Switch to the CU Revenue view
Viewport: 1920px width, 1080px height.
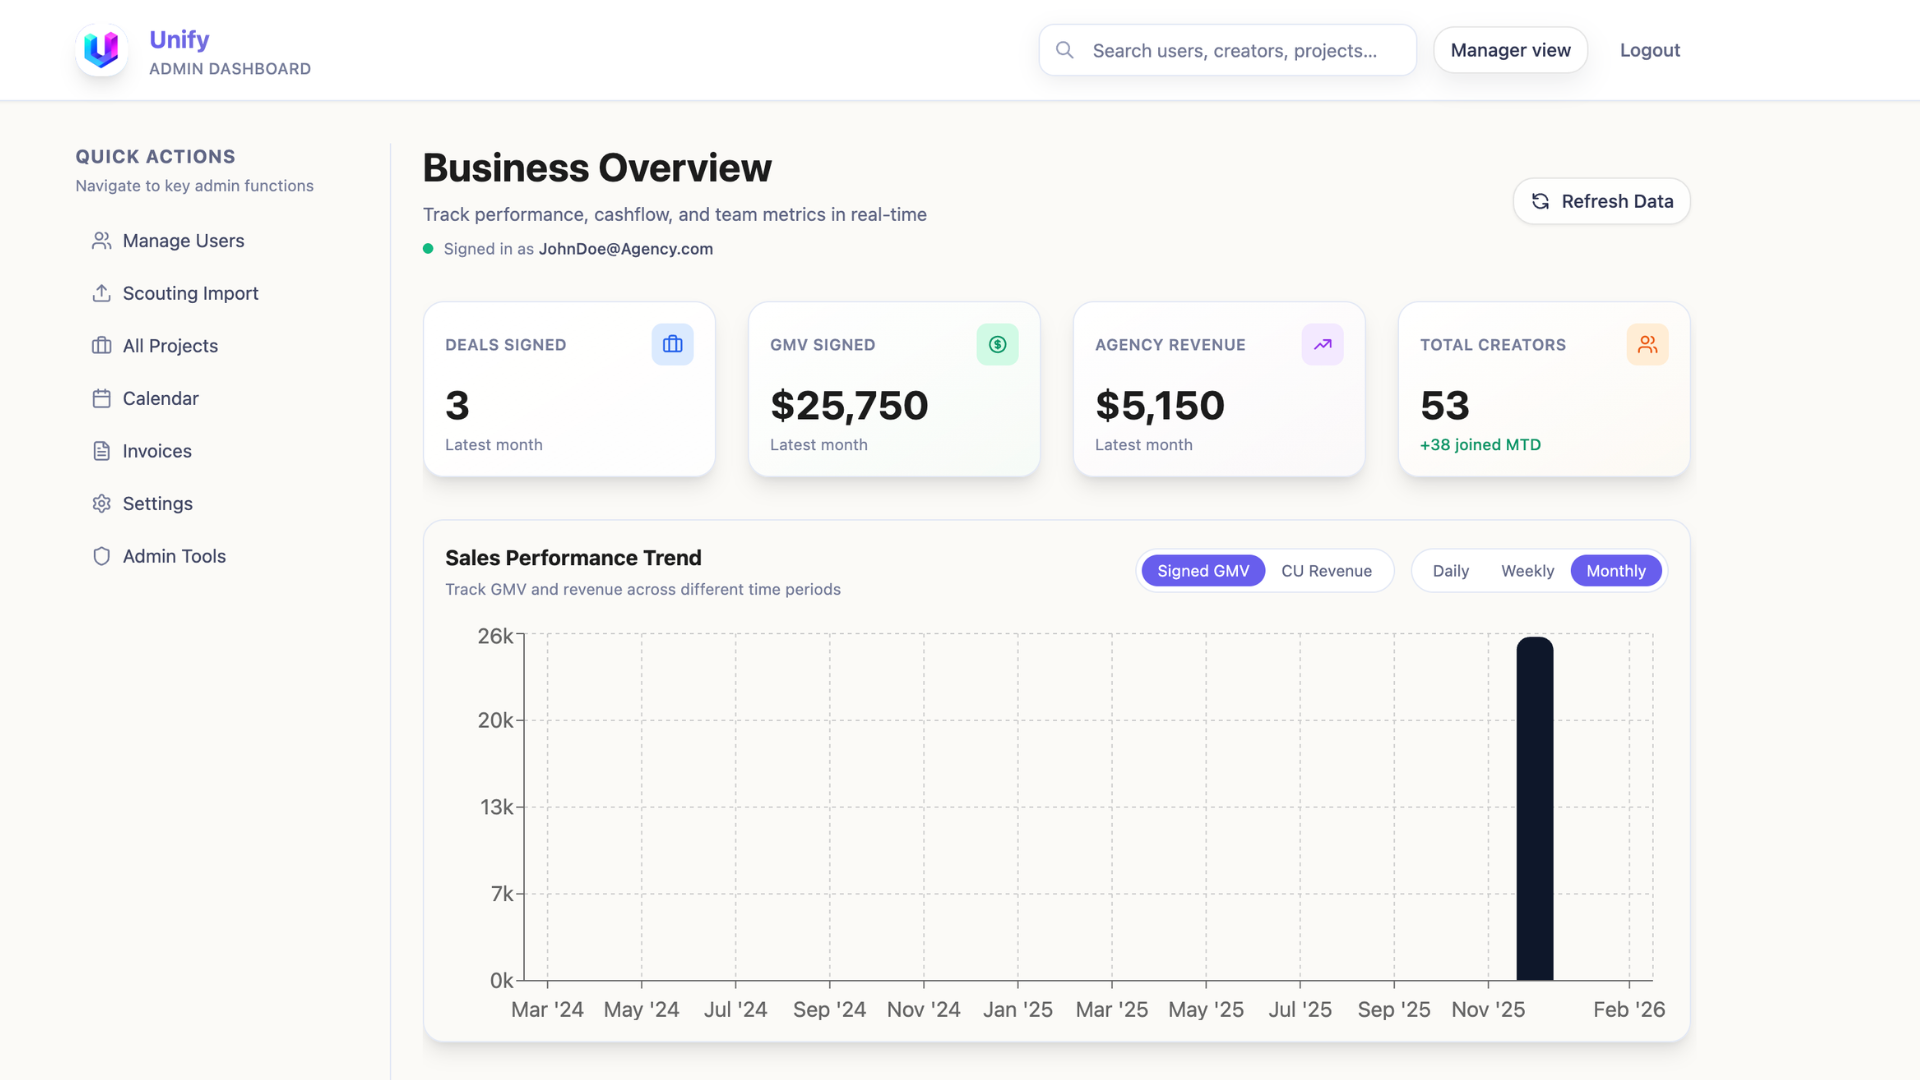coord(1327,570)
